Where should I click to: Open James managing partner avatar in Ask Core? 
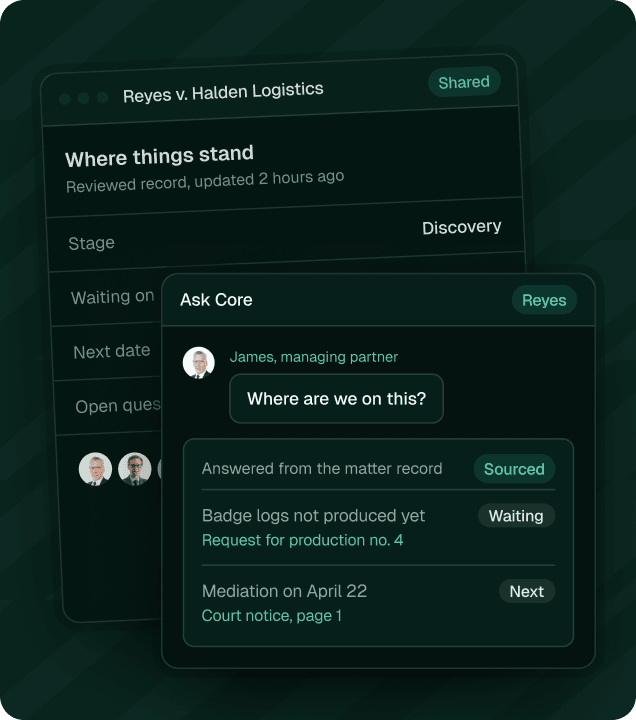(198, 362)
